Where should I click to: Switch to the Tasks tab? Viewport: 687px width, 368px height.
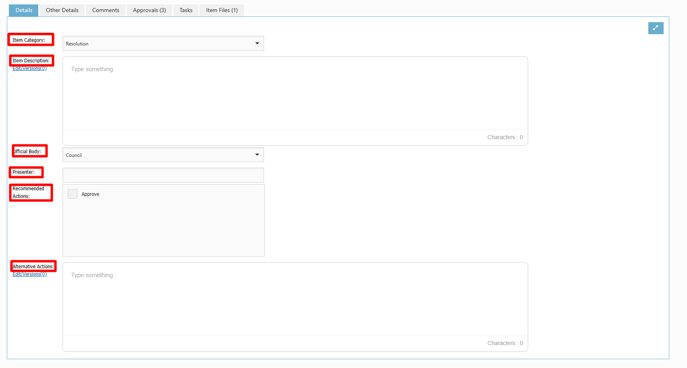[x=186, y=10]
